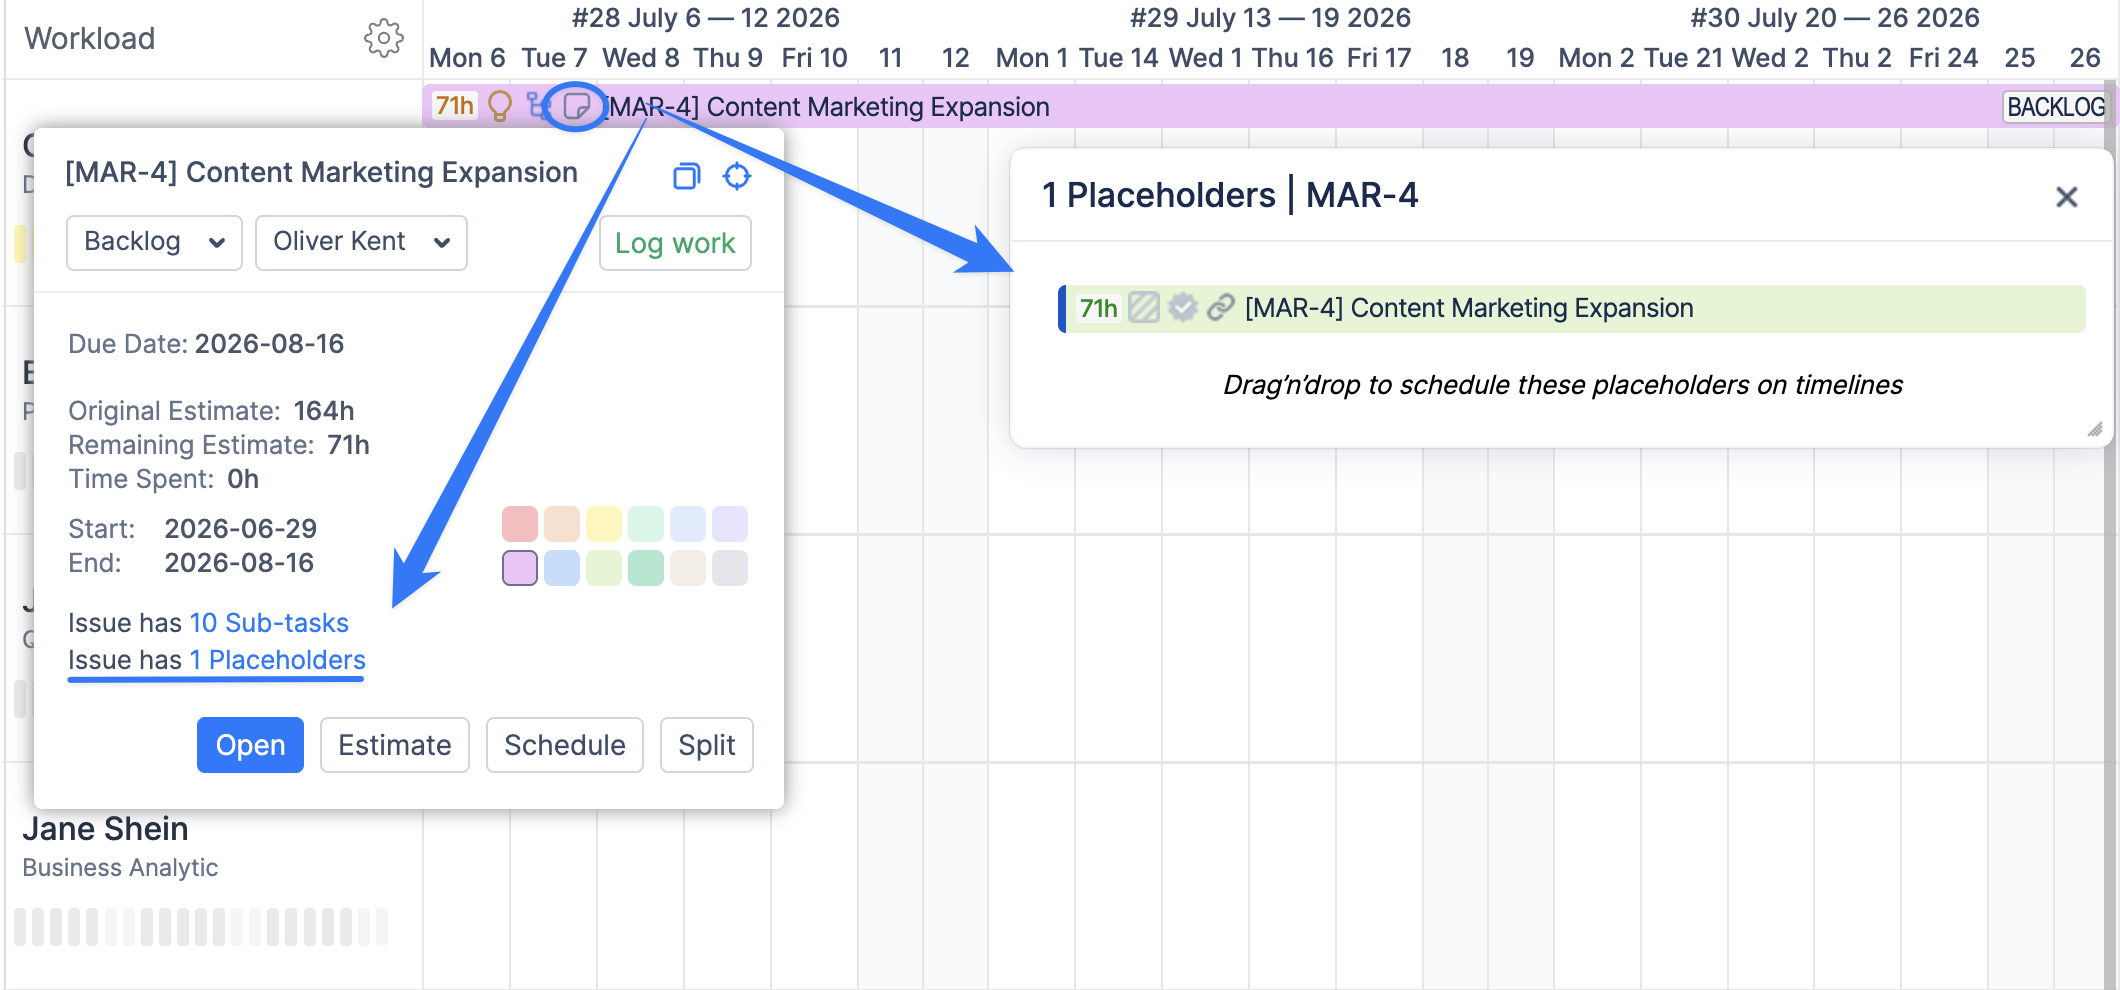Open the Workload settings gear
The height and width of the screenshot is (990, 2120).
tap(384, 39)
